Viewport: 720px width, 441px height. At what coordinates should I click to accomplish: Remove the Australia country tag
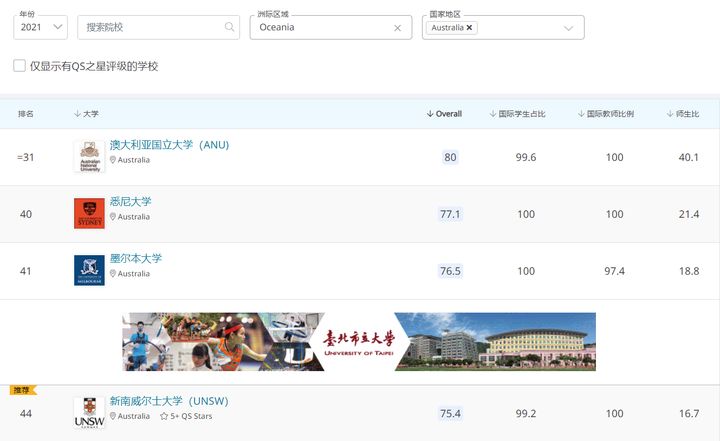click(x=469, y=28)
